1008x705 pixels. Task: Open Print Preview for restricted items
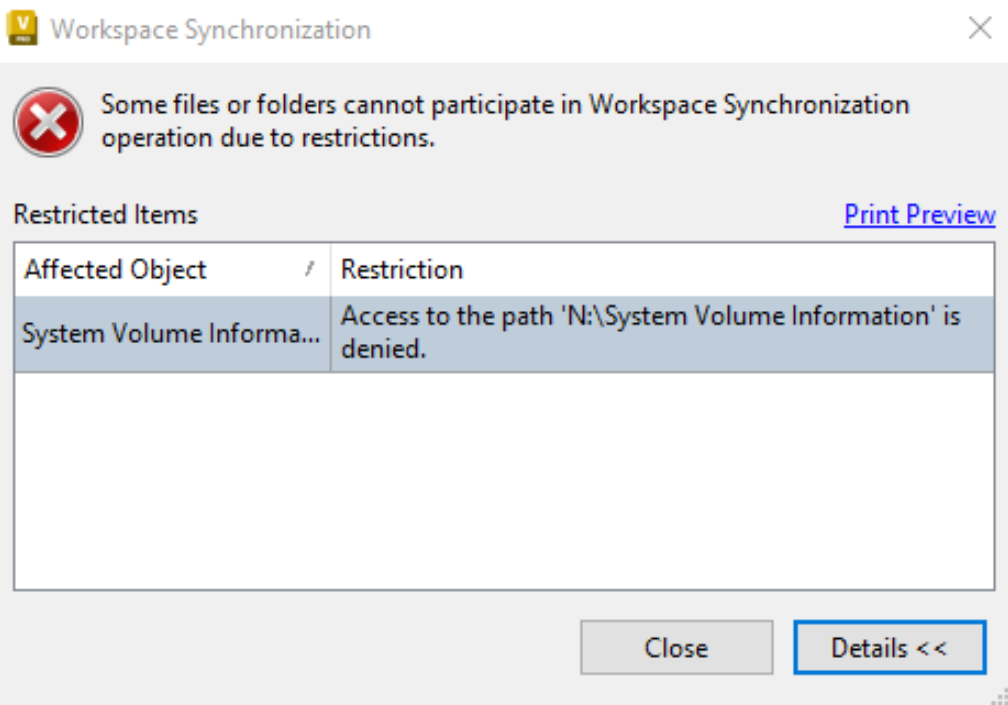click(919, 214)
